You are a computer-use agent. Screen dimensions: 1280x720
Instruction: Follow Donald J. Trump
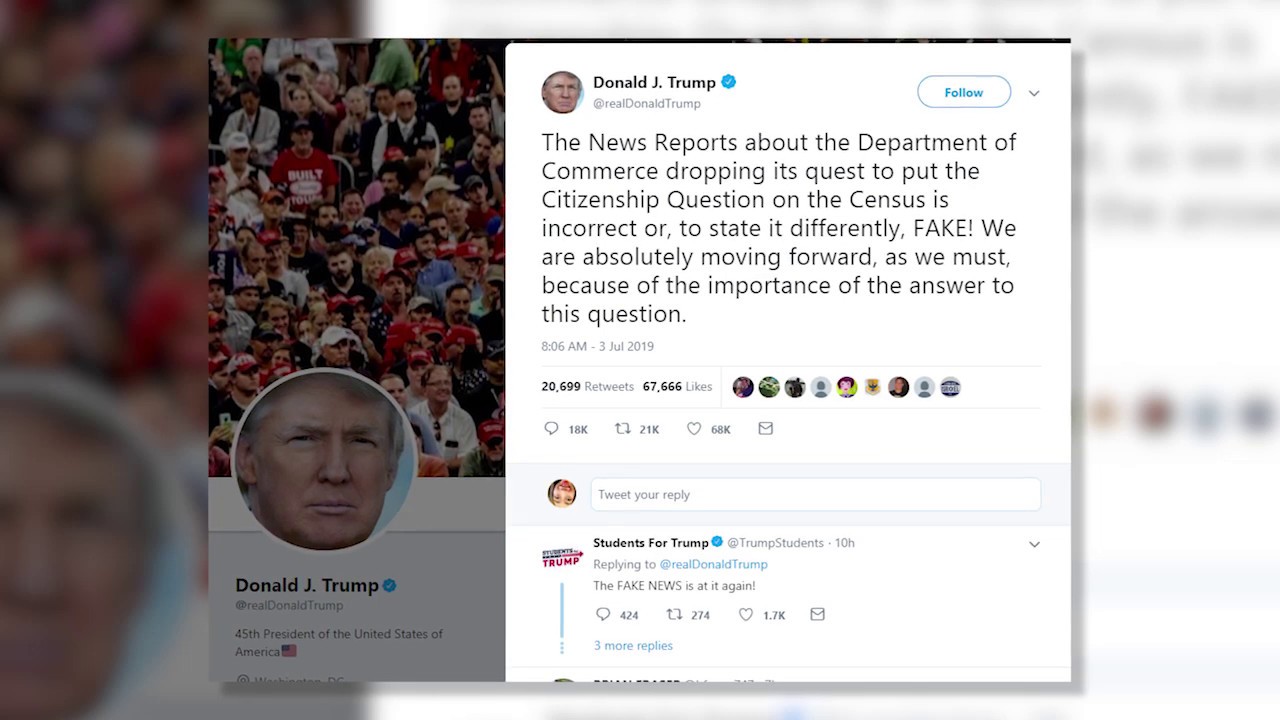coord(964,92)
